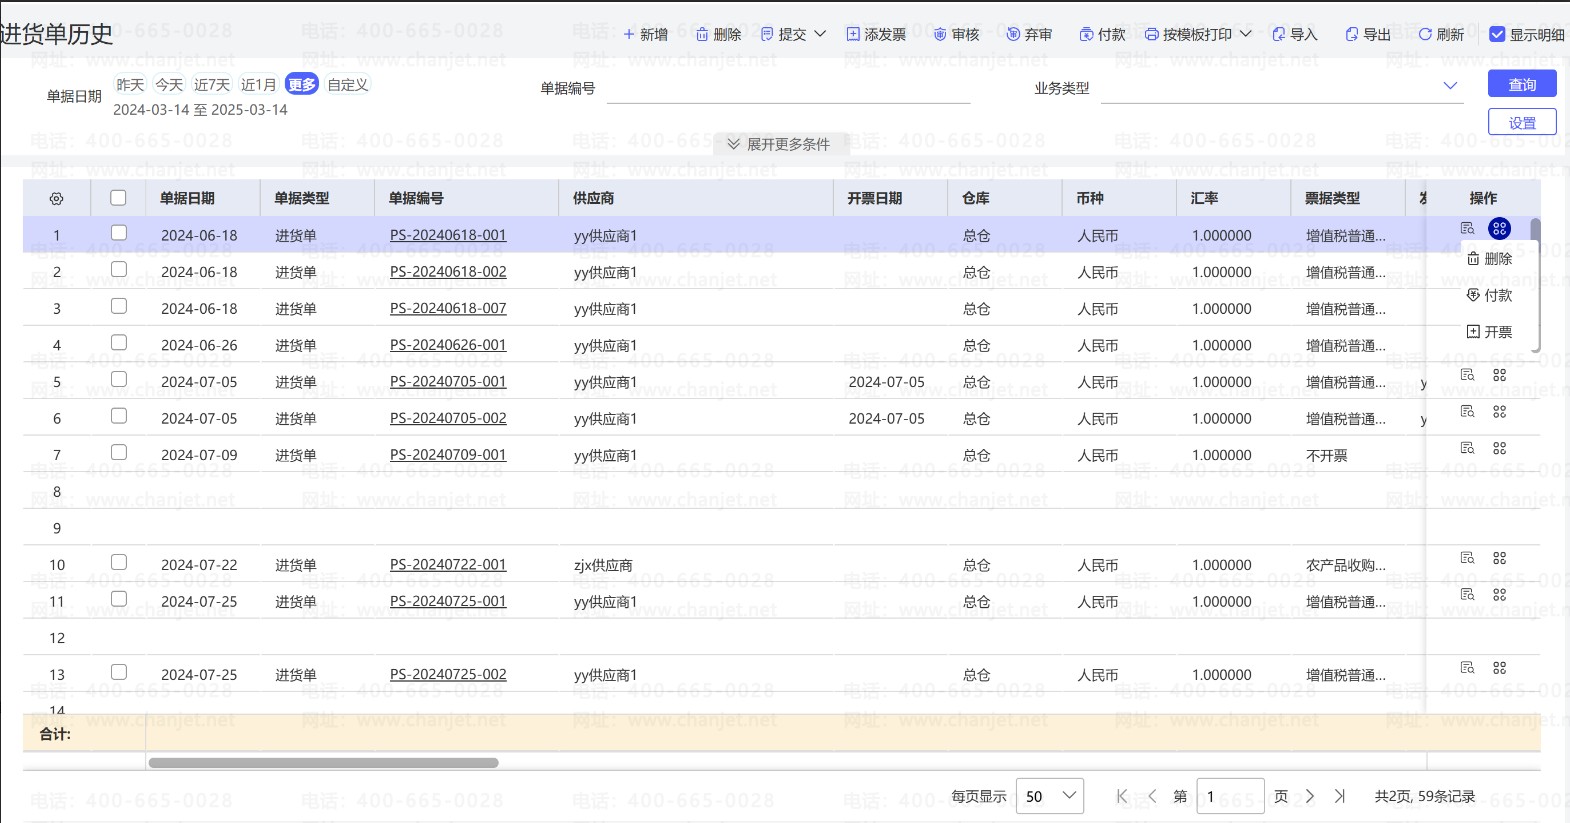Open more-actions icon for PS-20240705-002 row
The height and width of the screenshot is (823, 1570).
tap(1499, 411)
